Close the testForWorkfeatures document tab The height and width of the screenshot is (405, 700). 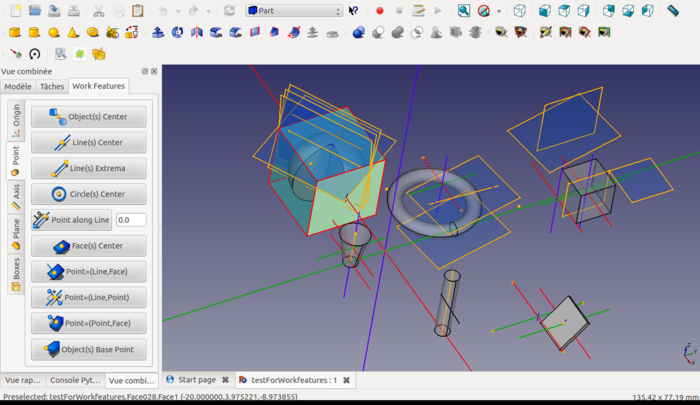click(347, 380)
